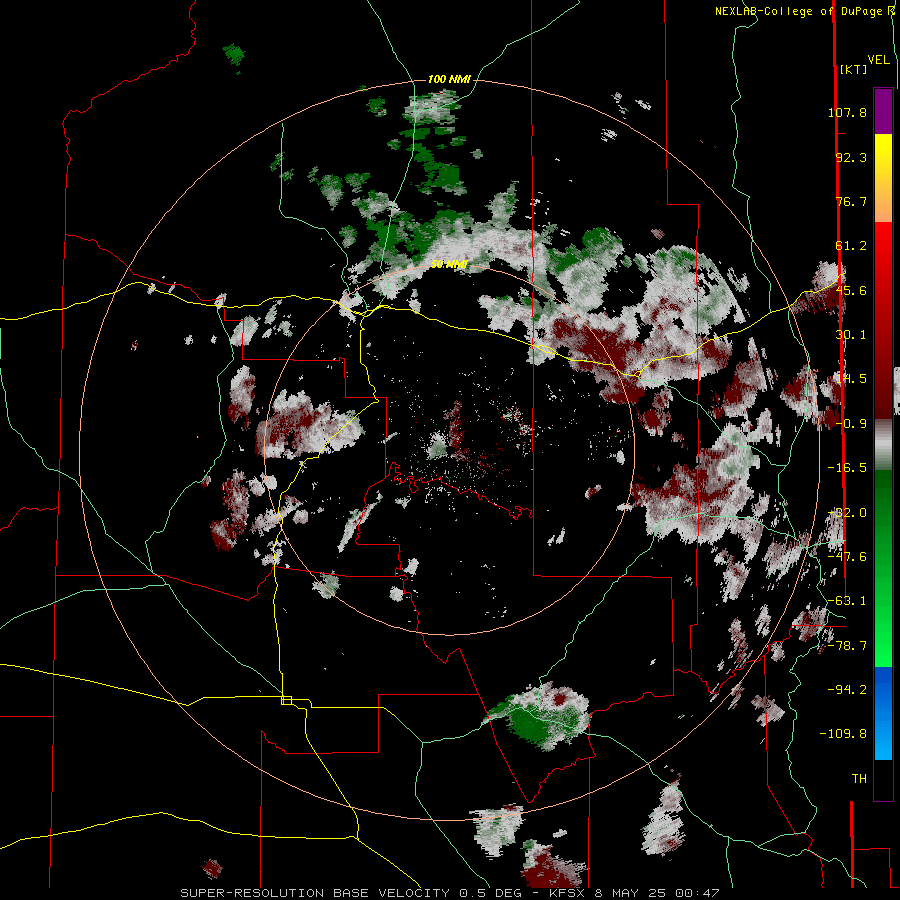Select the 30.1 scale label
The height and width of the screenshot is (900, 900).
point(851,335)
